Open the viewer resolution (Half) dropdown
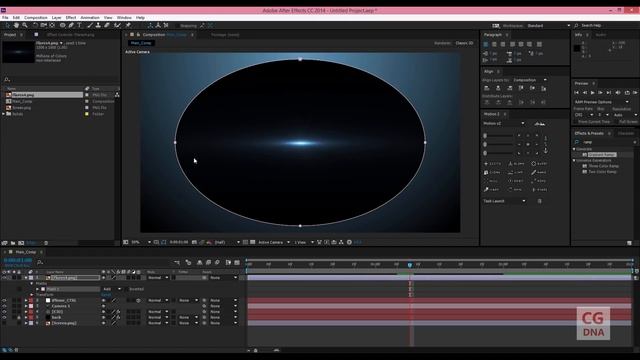Viewport: 640px width, 360px height. [x=227, y=242]
